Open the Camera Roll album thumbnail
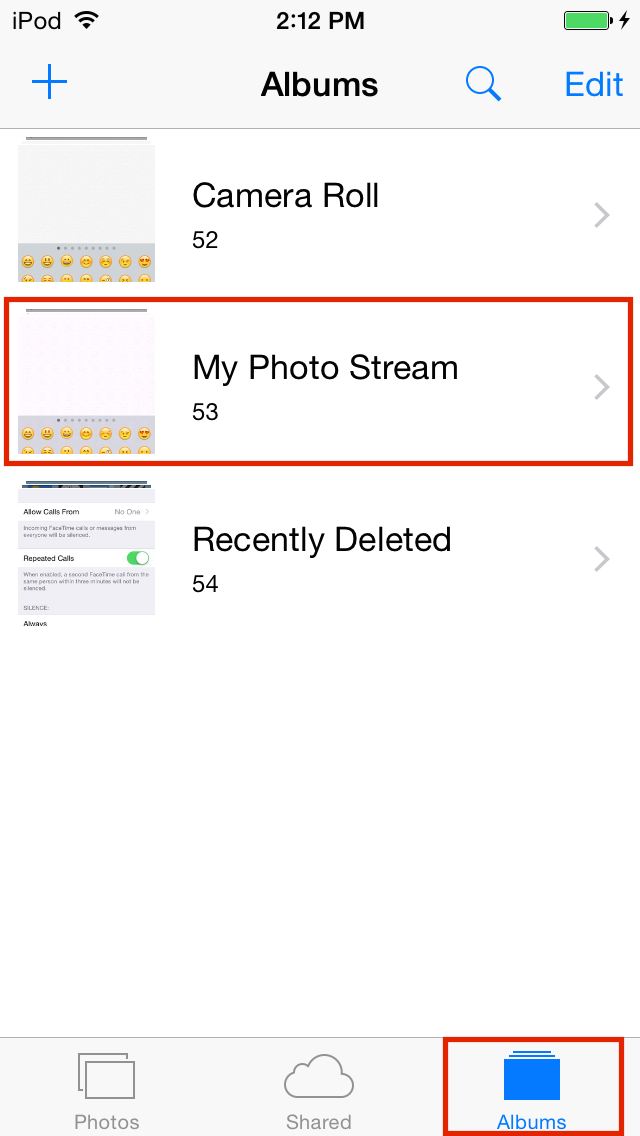 tap(86, 209)
